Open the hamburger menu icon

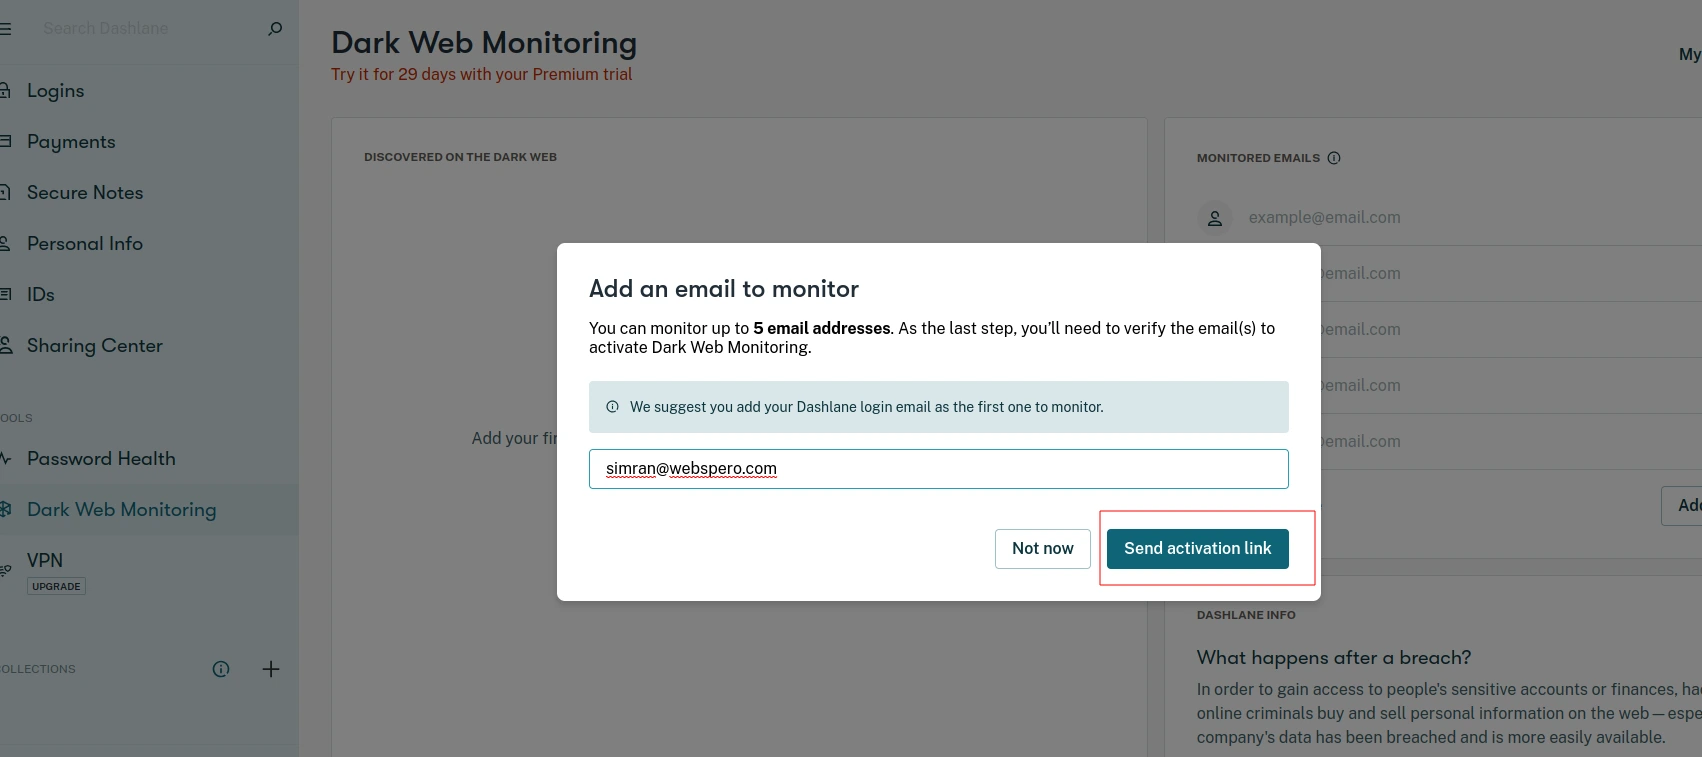[x=5, y=29]
